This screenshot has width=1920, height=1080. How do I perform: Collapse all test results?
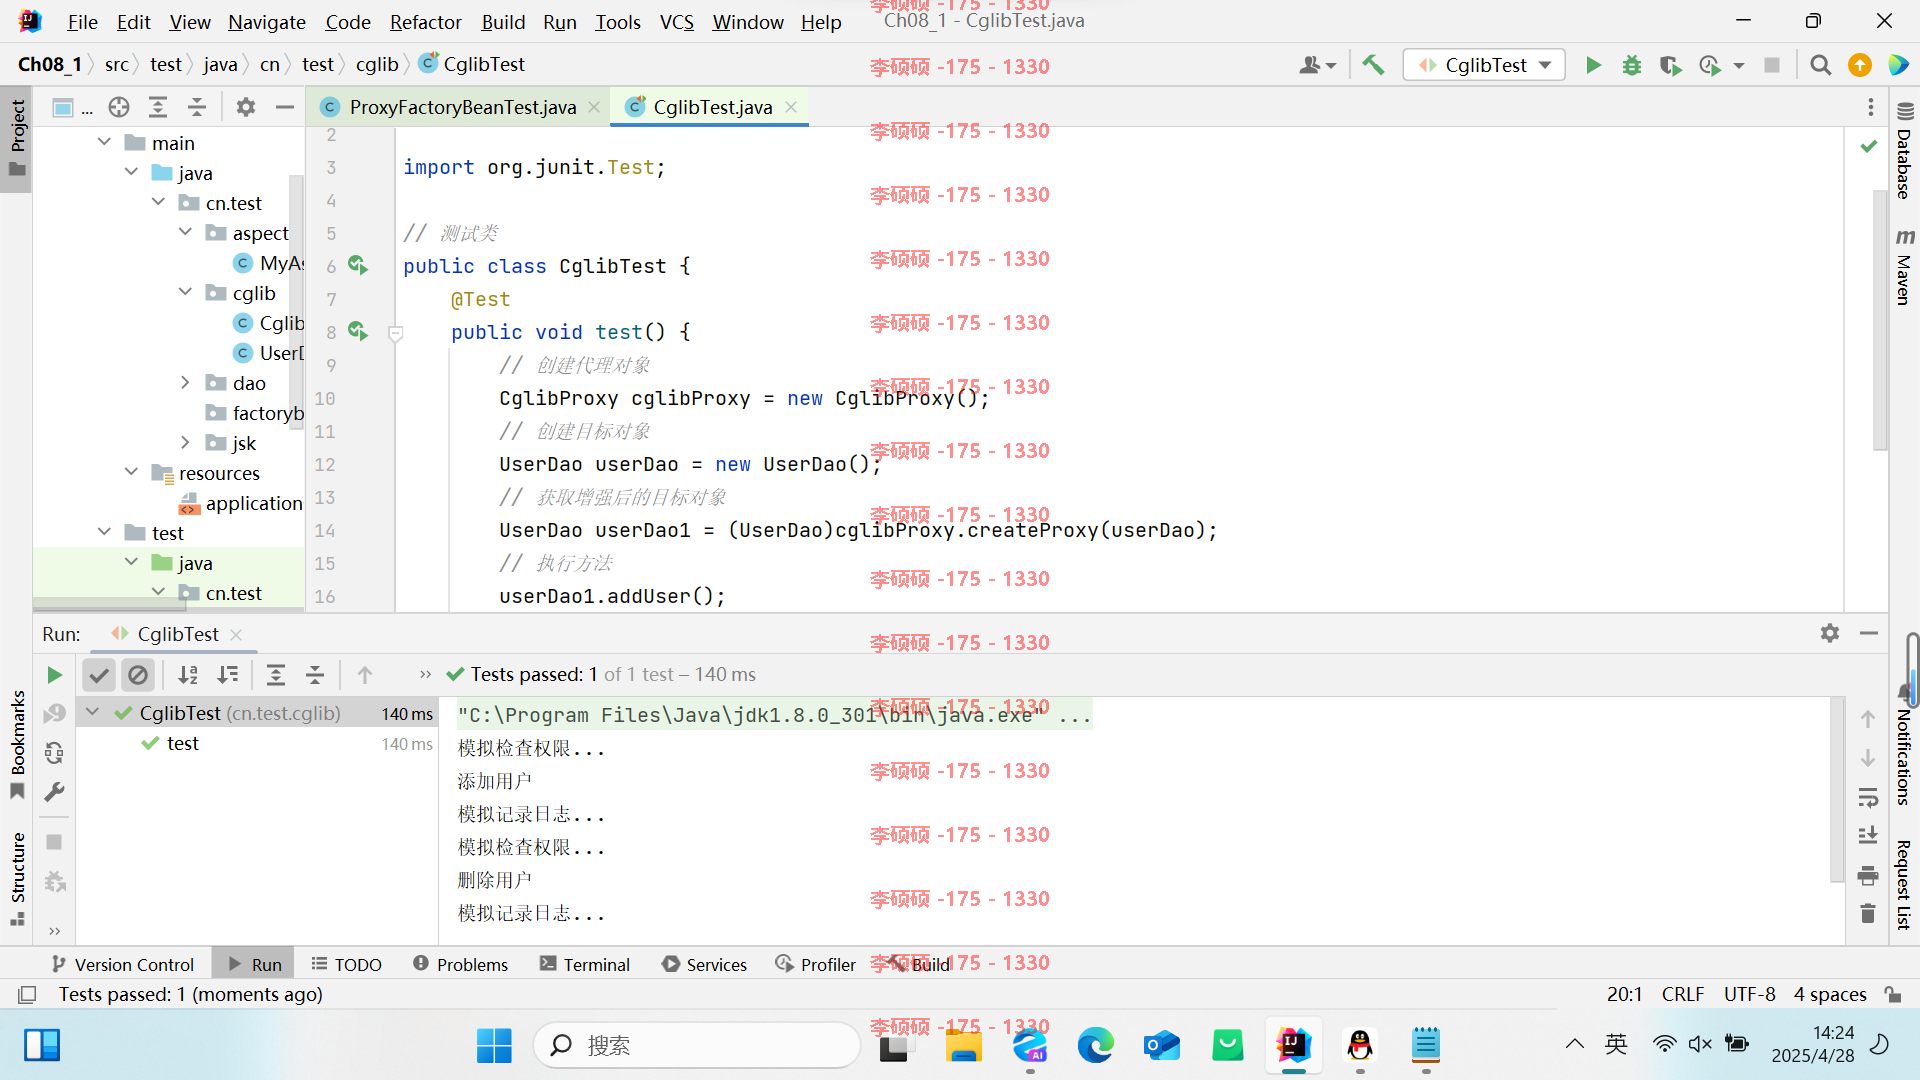pyautogui.click(x=315, y=675)
